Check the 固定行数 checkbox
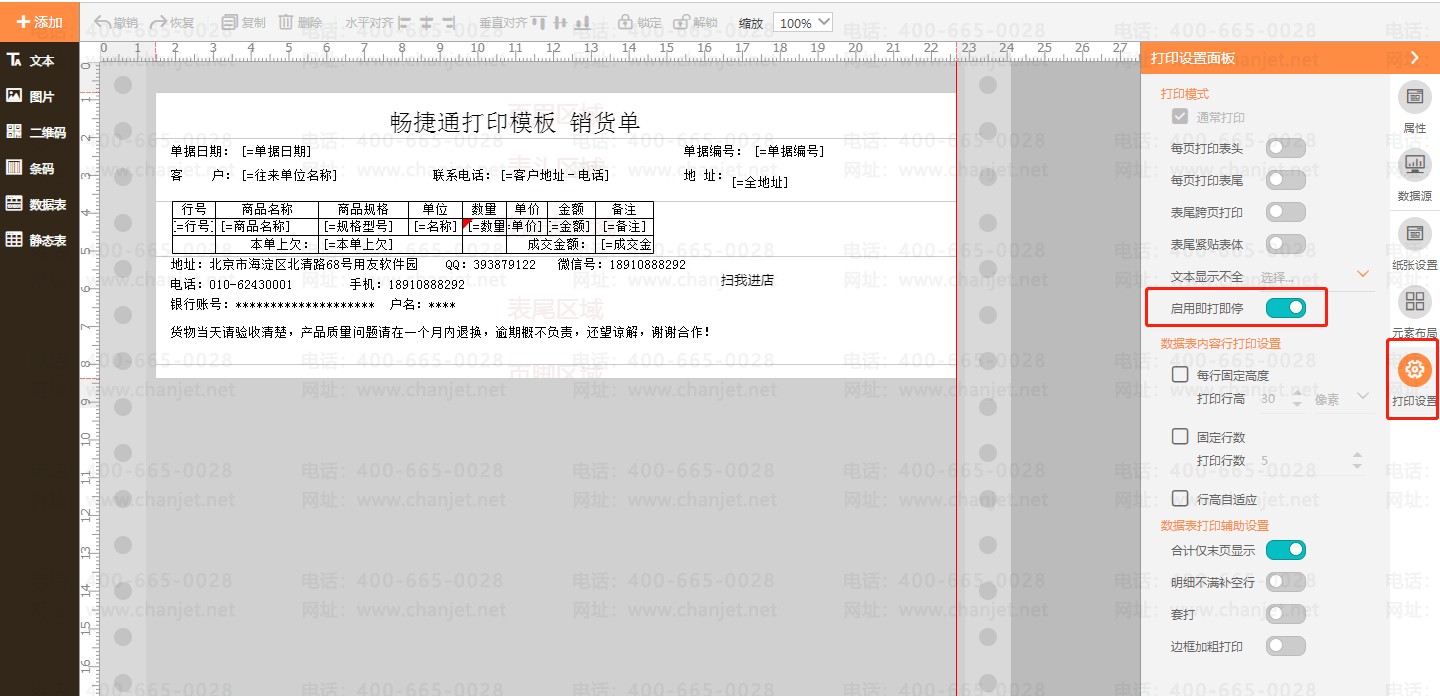Screen dimensions: 1440x696 (x=1180, y=437)
